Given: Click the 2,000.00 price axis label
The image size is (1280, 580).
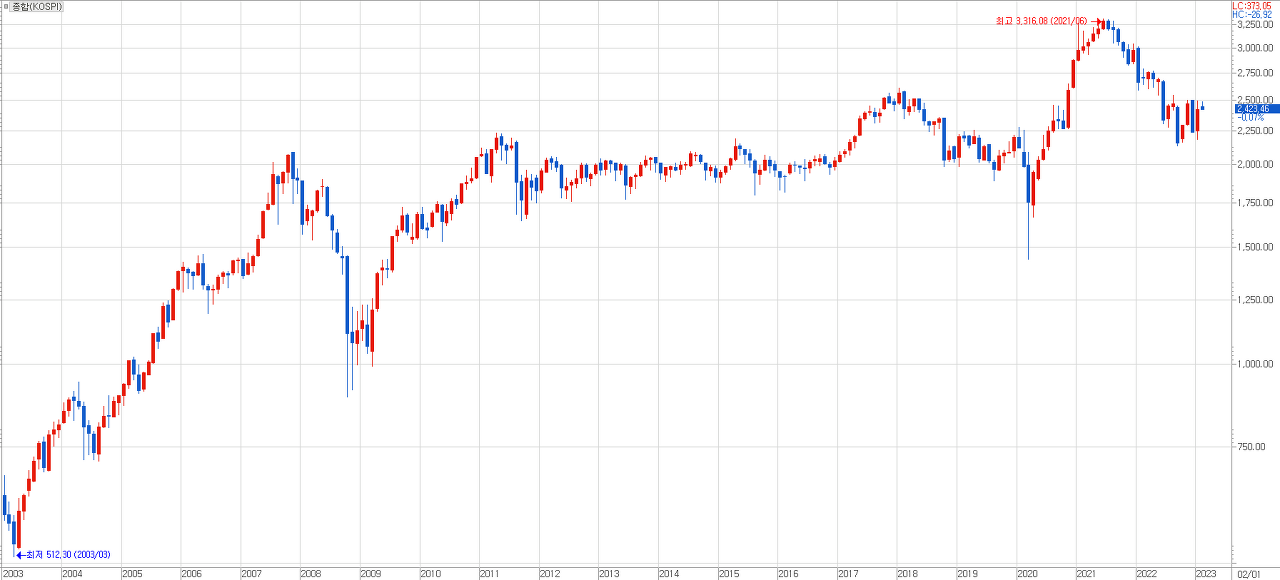Looking at the screenshot, I should 1254,164.
